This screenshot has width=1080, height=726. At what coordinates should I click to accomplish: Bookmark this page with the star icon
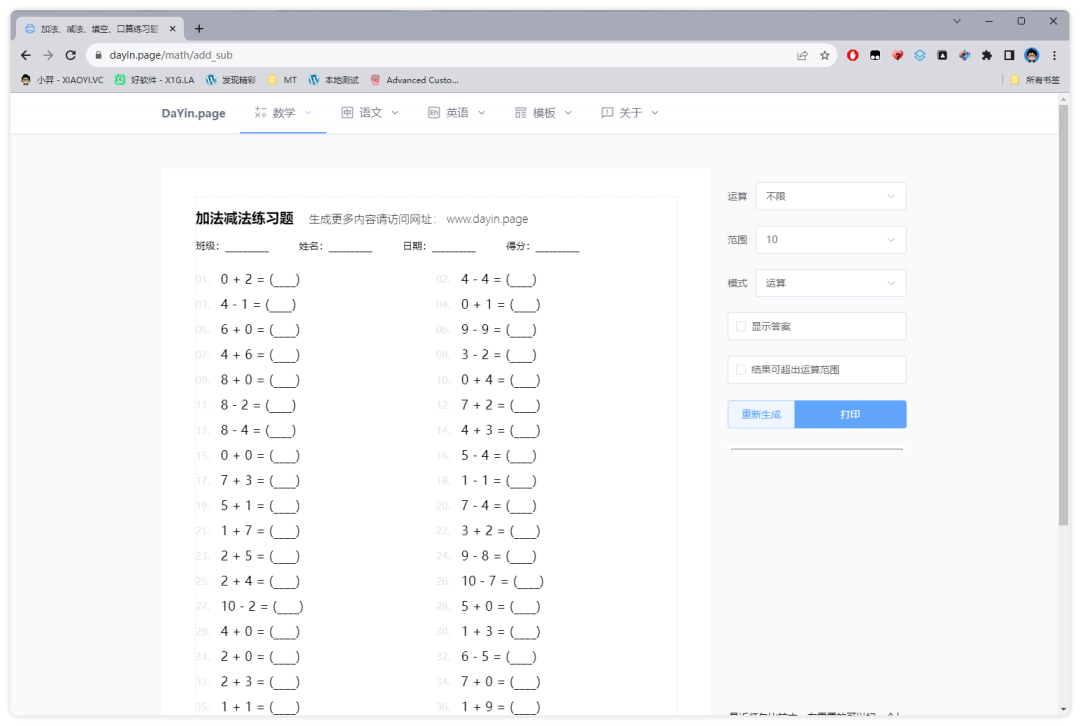[x=824, y=56]
